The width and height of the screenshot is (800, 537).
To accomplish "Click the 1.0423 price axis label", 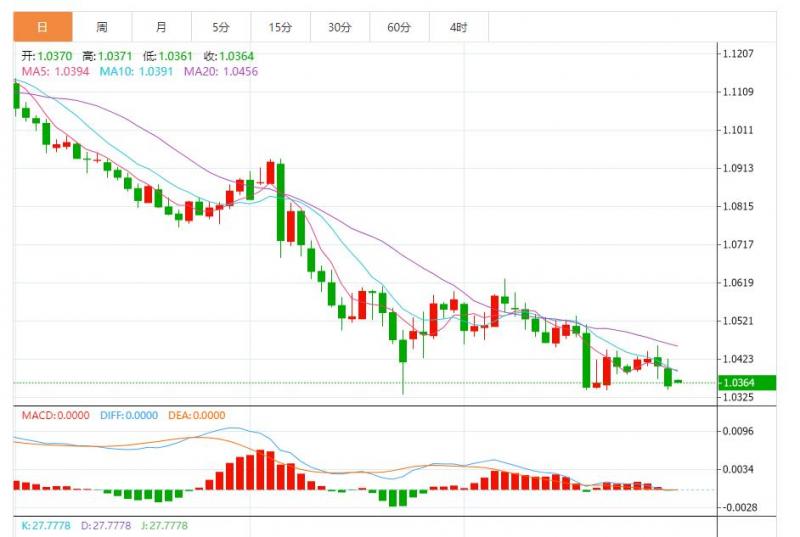I will click(x=738, y=359).
